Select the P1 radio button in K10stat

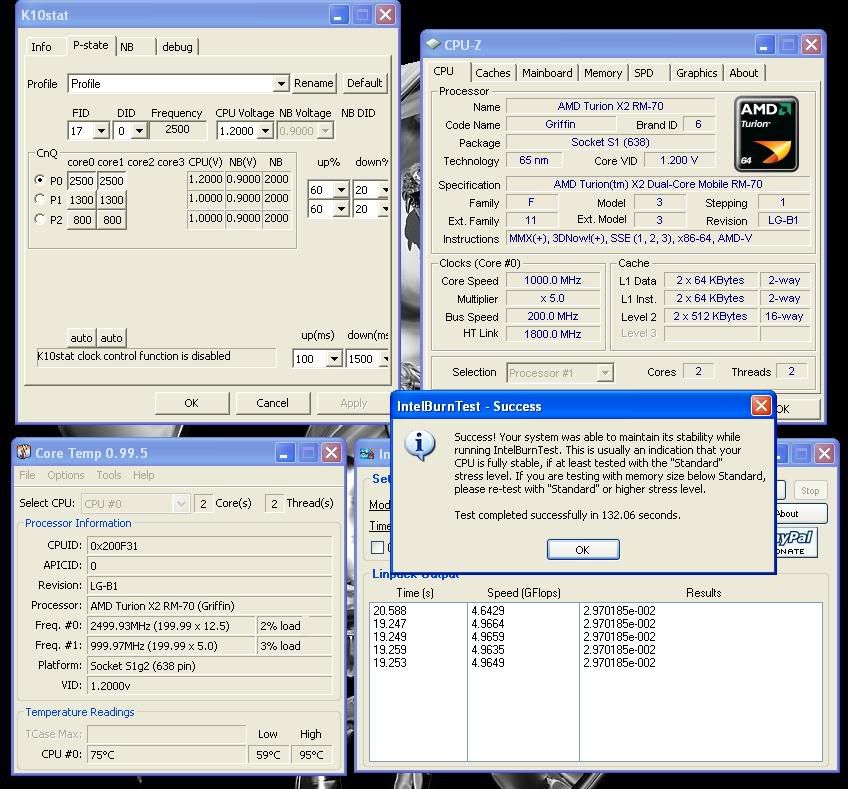tap(41, 200)
